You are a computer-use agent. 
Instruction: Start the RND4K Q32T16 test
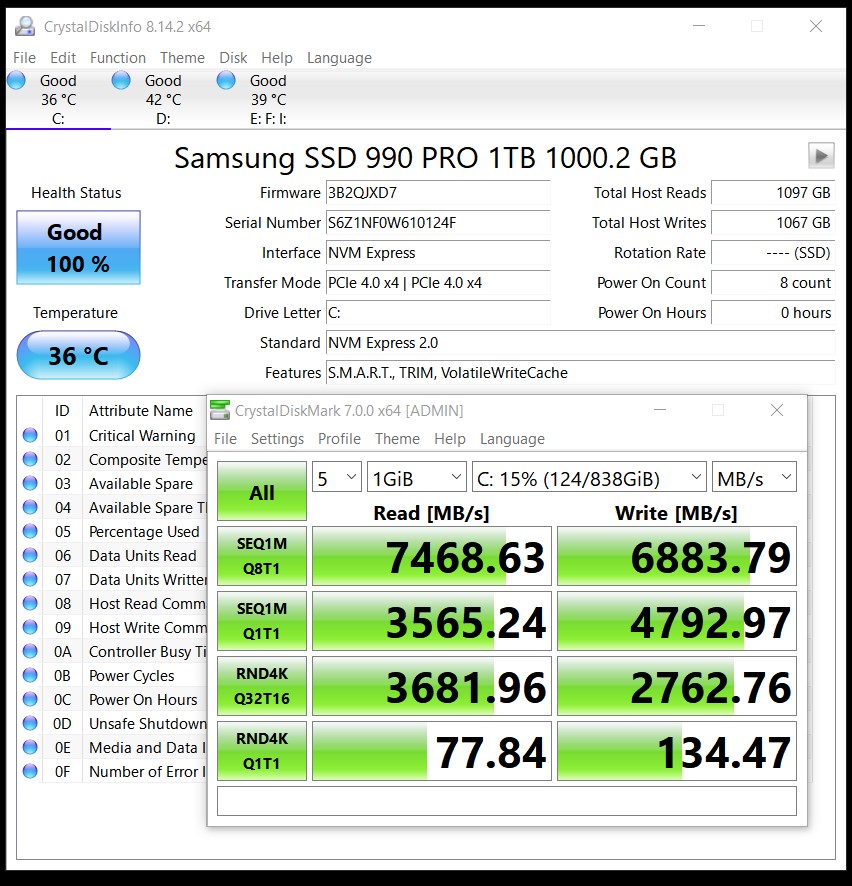tap(262, 686)
